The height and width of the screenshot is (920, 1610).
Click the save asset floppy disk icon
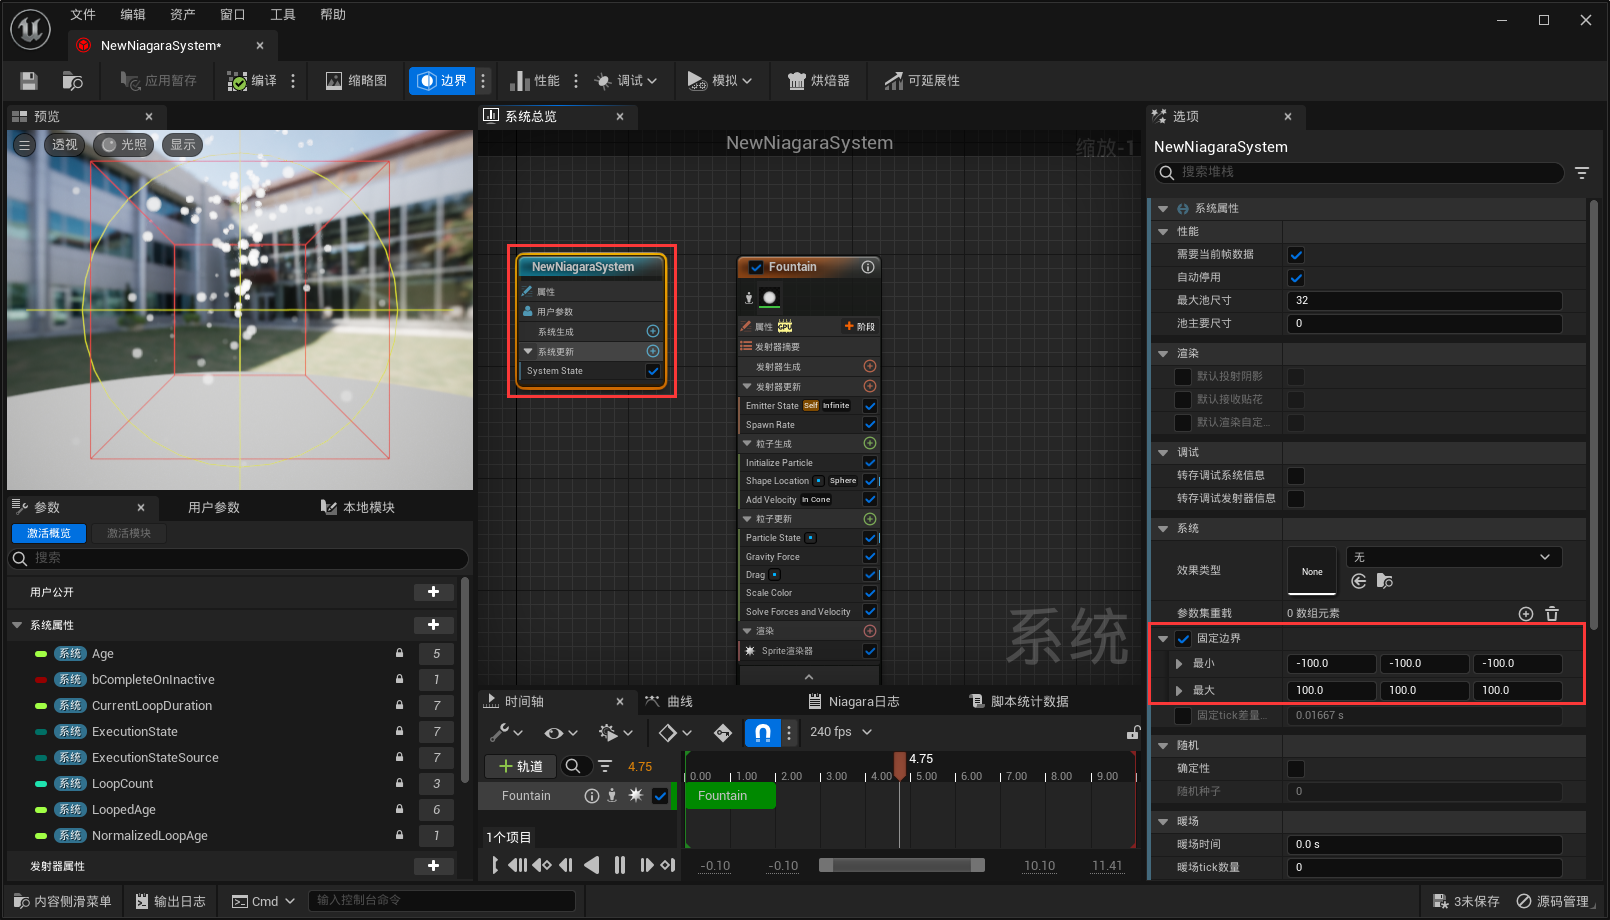[x=29, y=81]
